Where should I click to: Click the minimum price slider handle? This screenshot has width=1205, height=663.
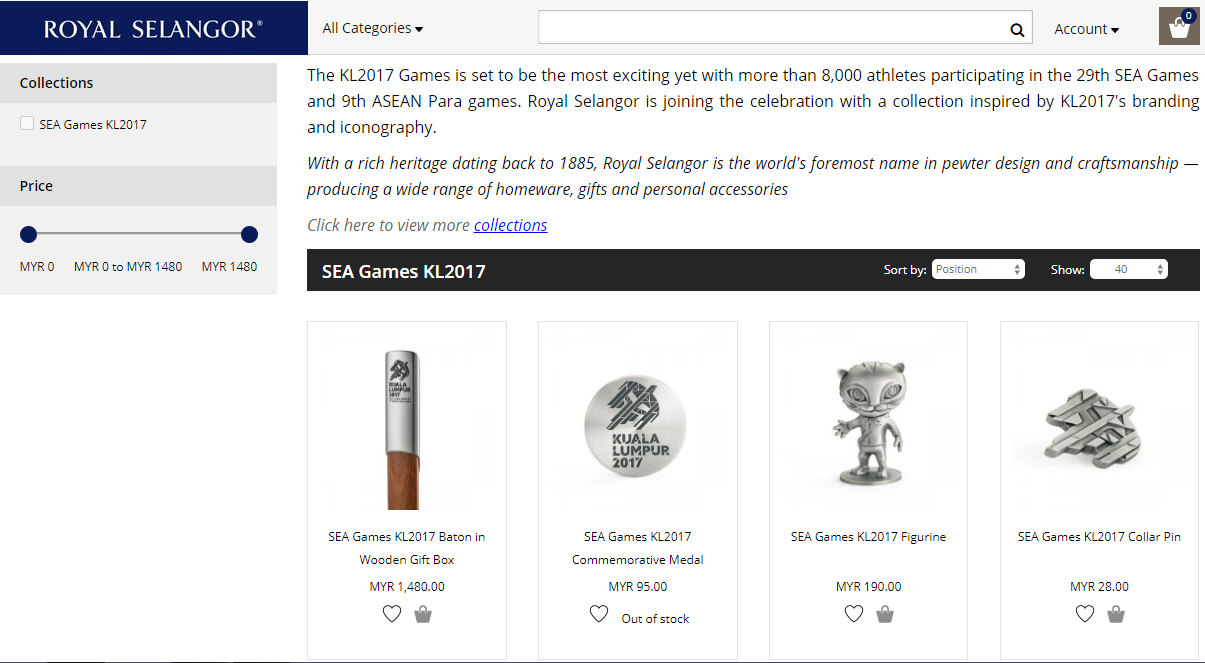(x=28, y=234)
